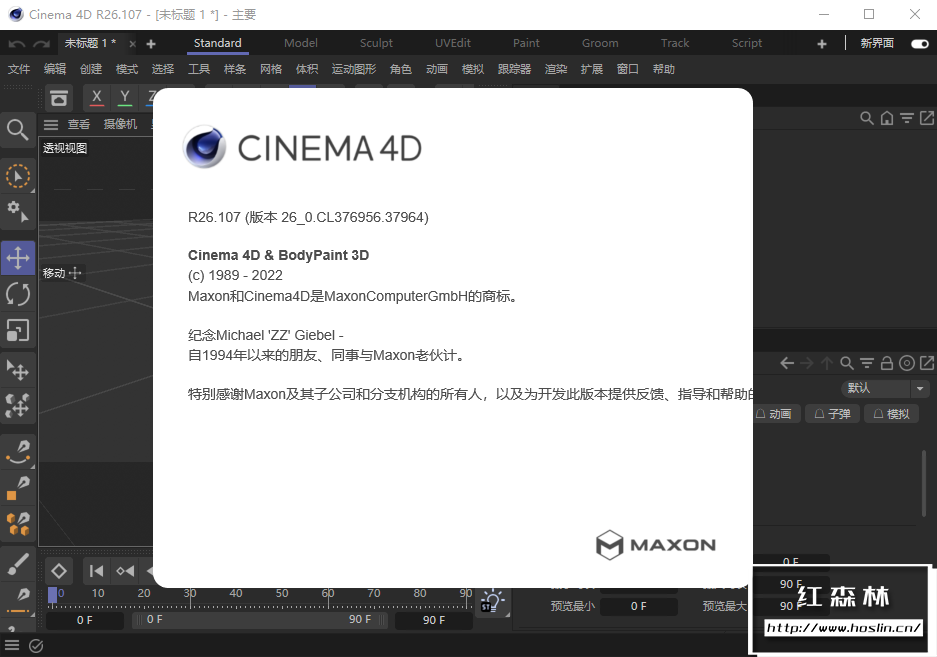Click the attribute manager back arrow
This screenshot has height=657, width=937.
coord(787,363)
